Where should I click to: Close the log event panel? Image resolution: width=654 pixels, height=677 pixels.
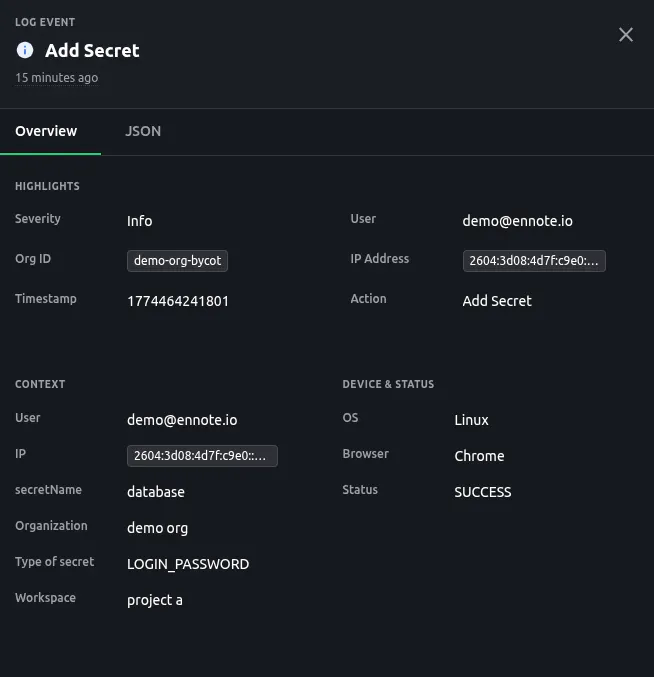coord(626,35)
